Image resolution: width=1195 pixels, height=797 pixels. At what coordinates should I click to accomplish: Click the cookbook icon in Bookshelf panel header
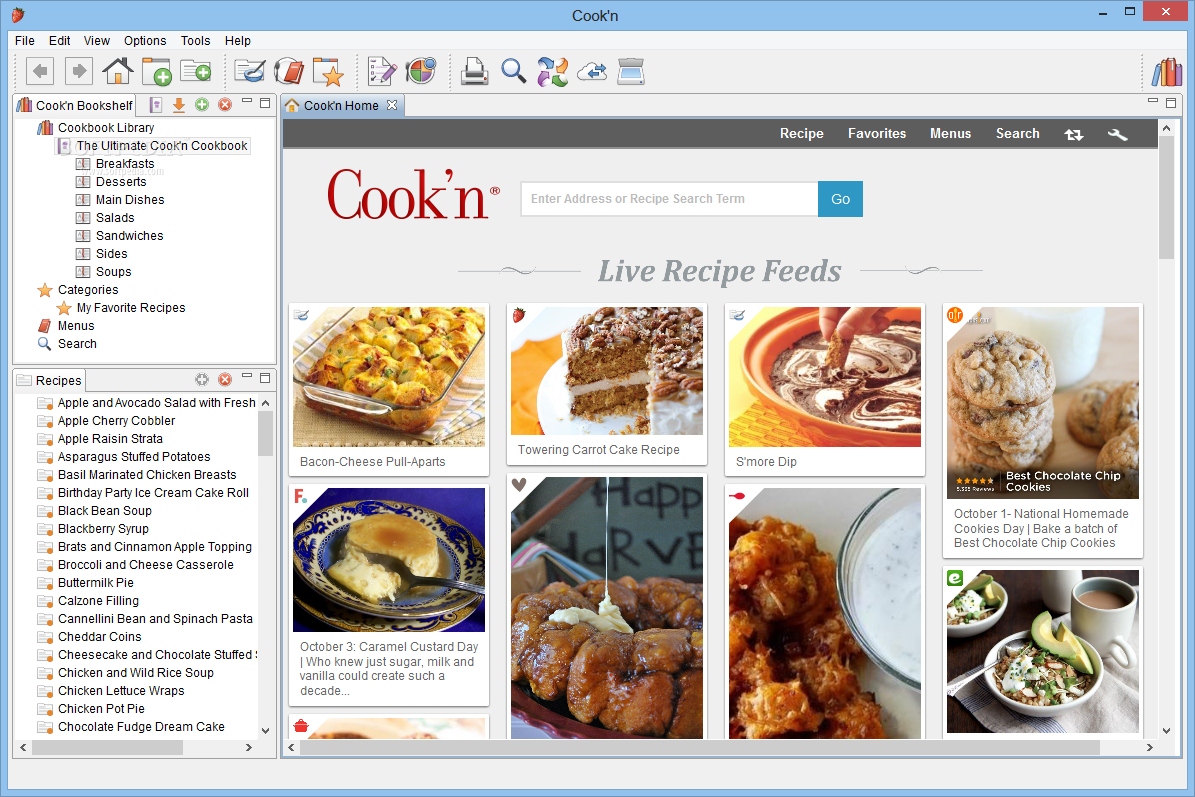(155, 104)
